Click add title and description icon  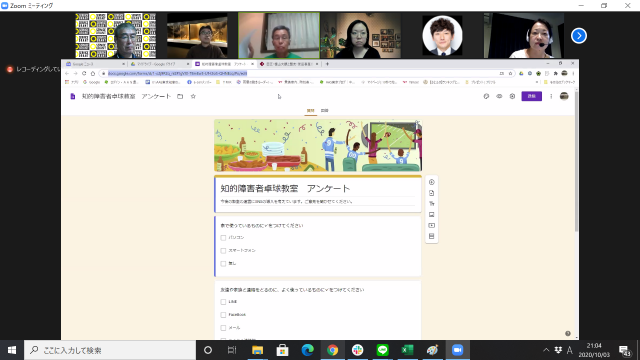click(431, 204)
